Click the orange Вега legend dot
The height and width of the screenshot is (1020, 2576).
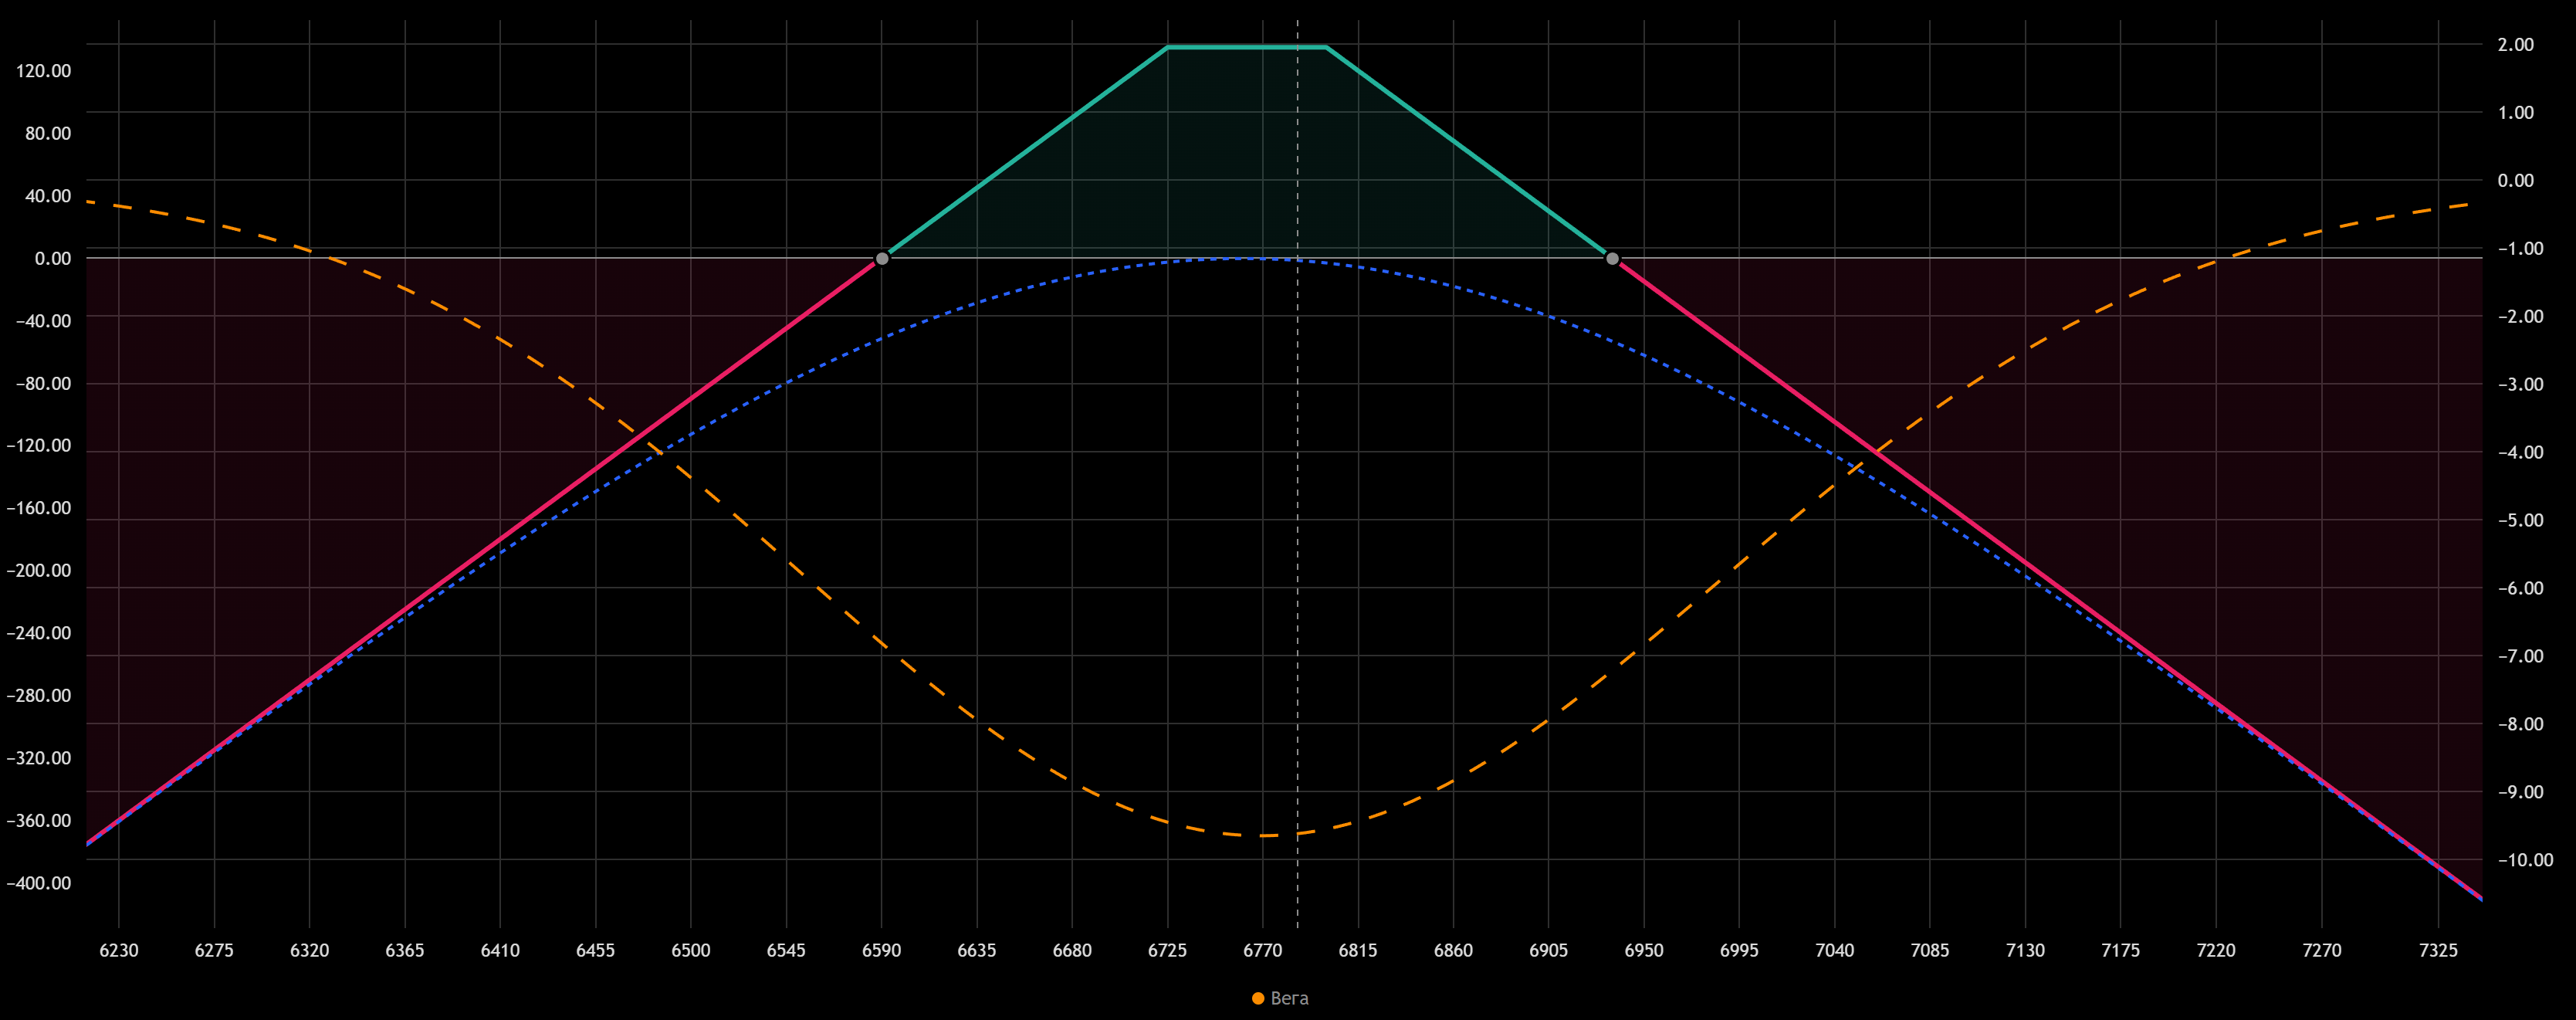[1258, 998]
